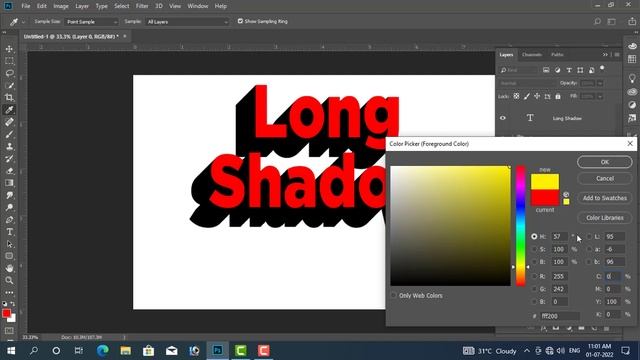
Task: Toggle the layer filter on/off switch
Action: [602, 69]
